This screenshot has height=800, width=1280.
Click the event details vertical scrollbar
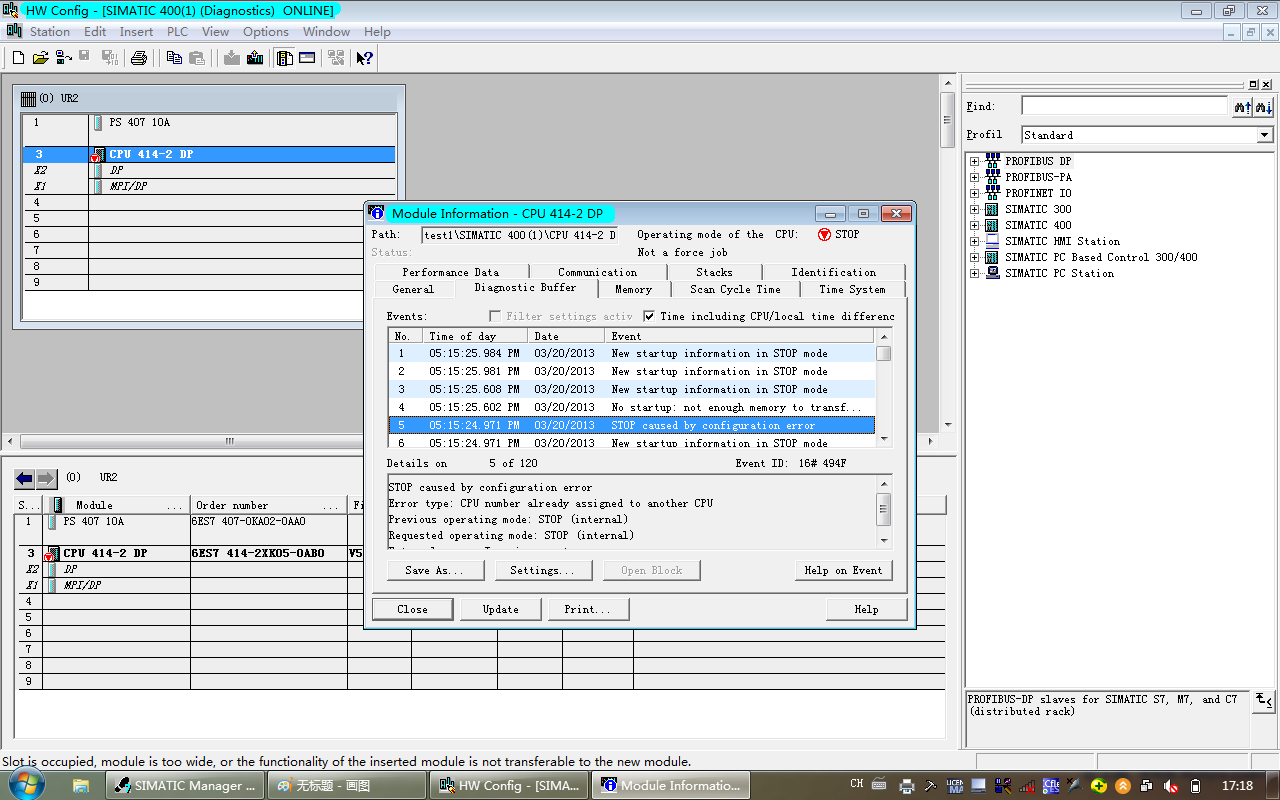click(884, 511)
